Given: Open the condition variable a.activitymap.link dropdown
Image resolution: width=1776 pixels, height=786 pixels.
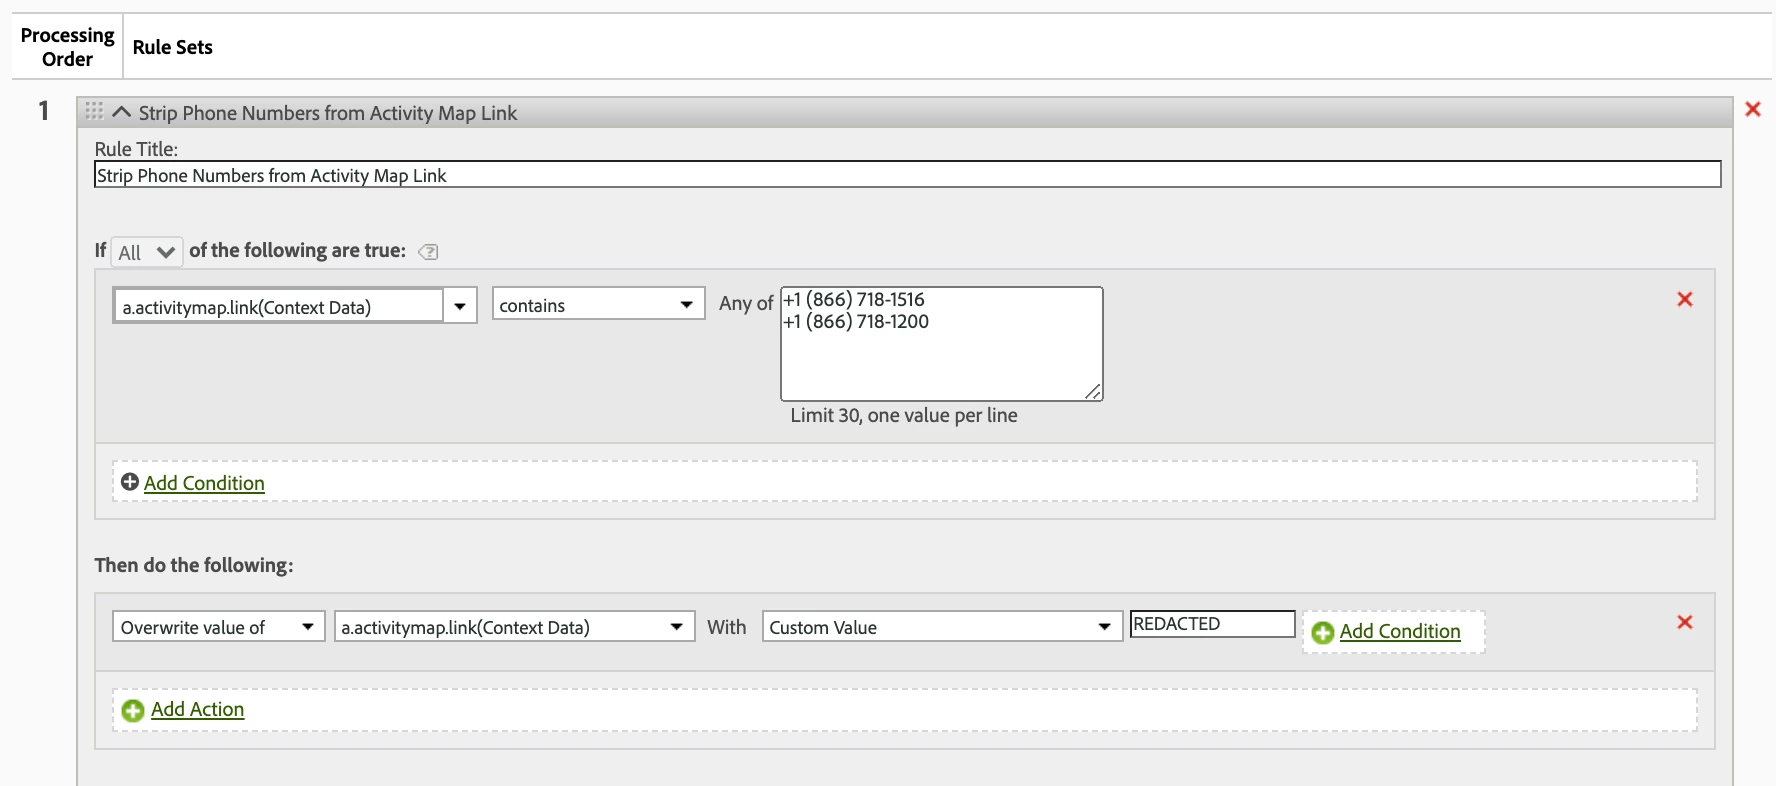Looking at the screenshot, I should pyautogui.click(x=460, y=306).
